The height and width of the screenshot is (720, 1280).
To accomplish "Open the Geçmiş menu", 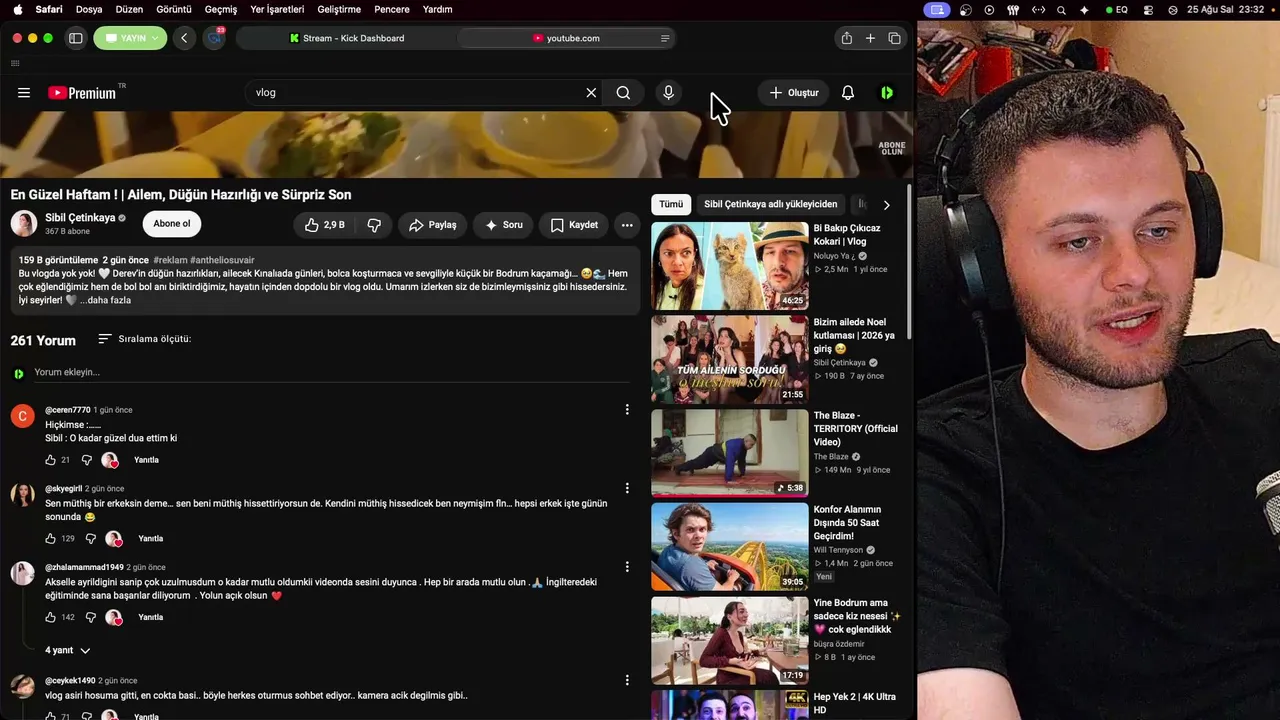I will pyautogui.click(x=221, y=9).
